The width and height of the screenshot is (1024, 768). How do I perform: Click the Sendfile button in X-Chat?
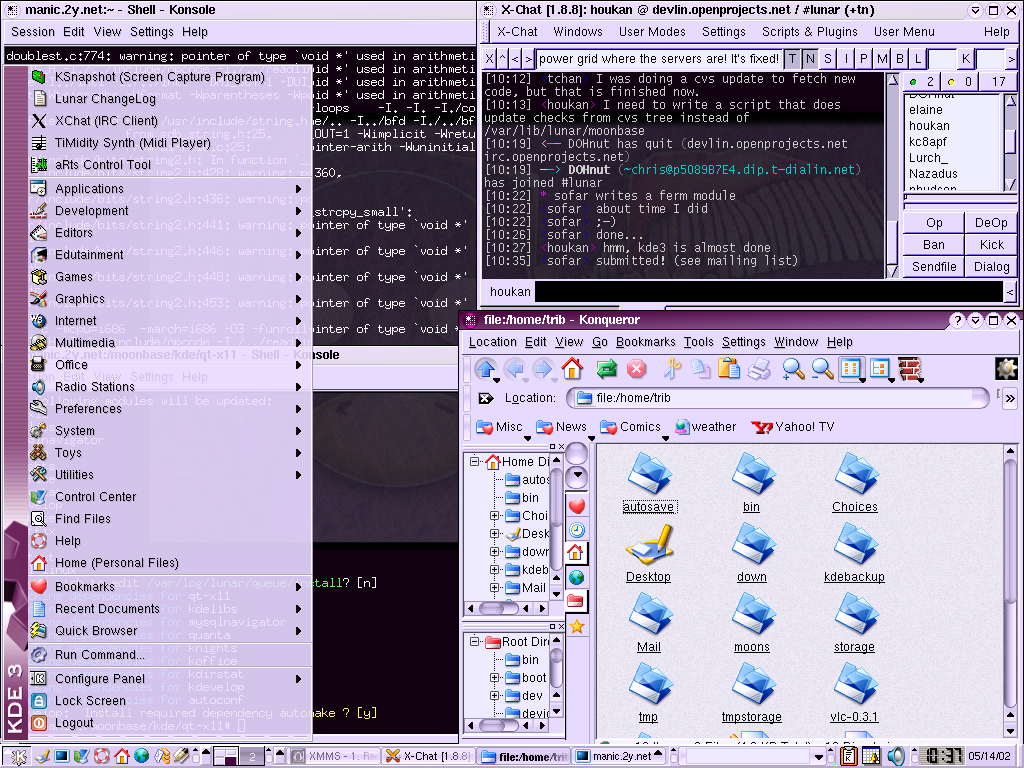[x=934, y=267]
